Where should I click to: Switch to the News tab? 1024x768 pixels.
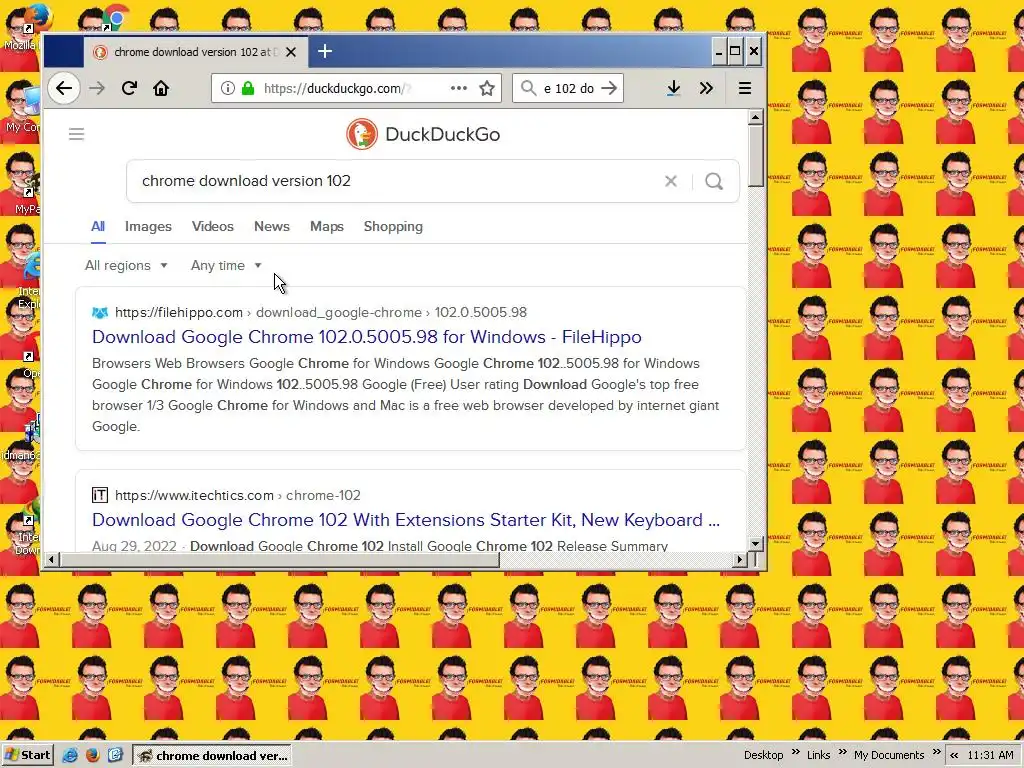click(x=272, y=227)
